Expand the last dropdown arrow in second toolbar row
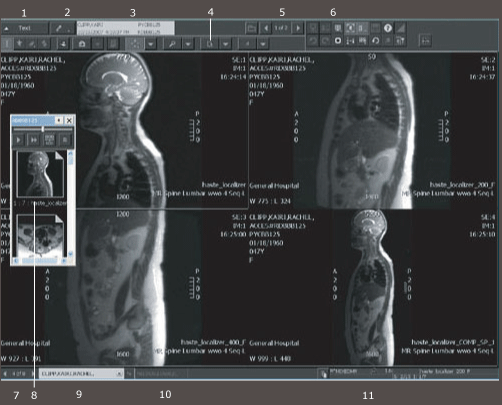 (263, 44)
